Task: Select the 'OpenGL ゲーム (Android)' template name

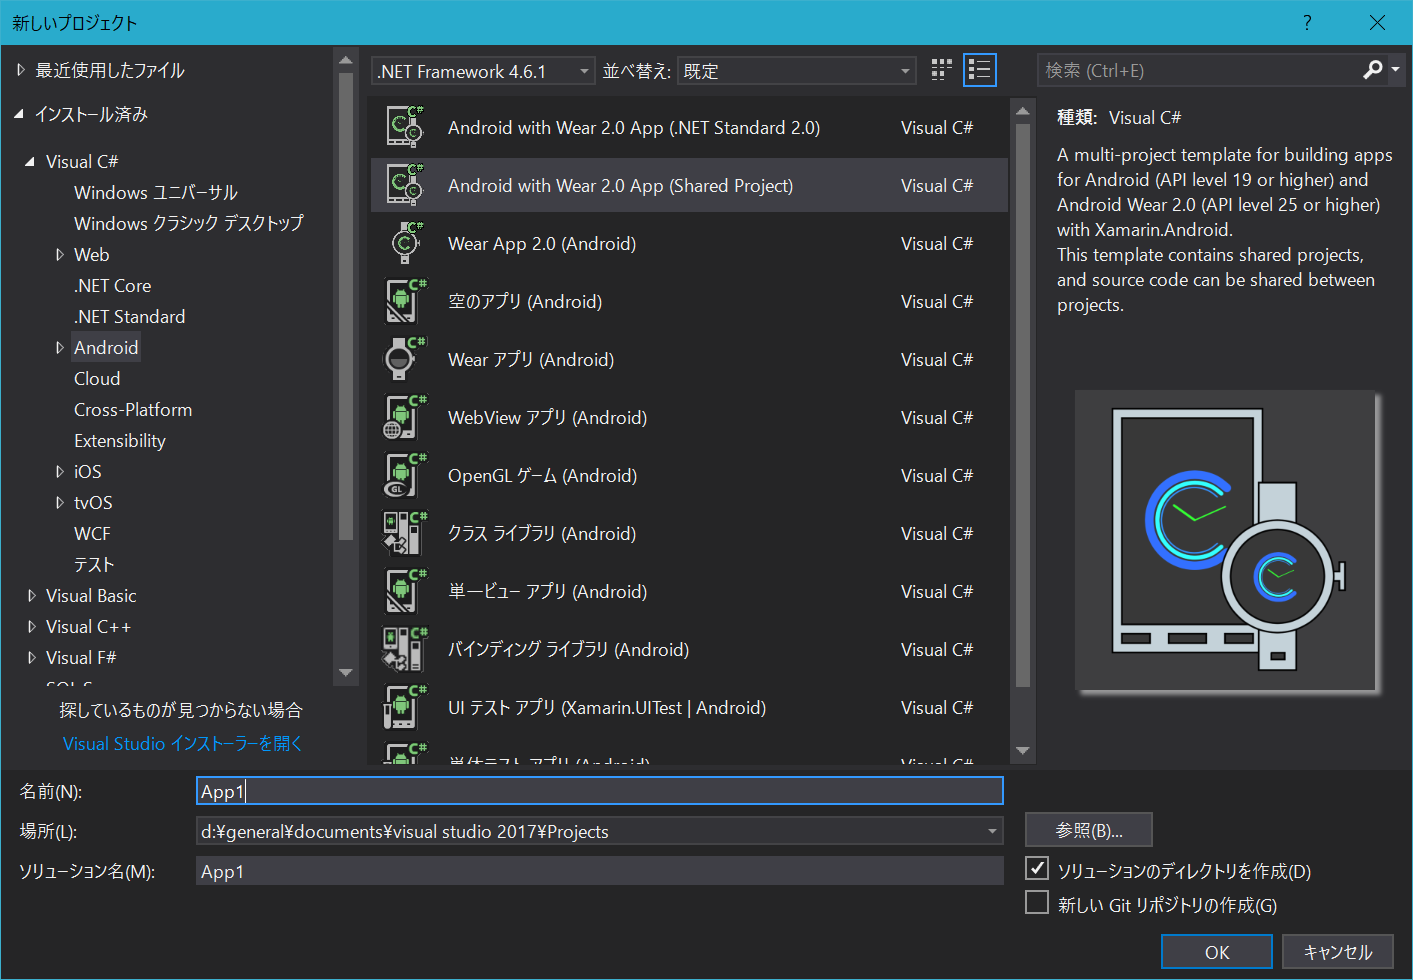Action: [x=542, y=475]
